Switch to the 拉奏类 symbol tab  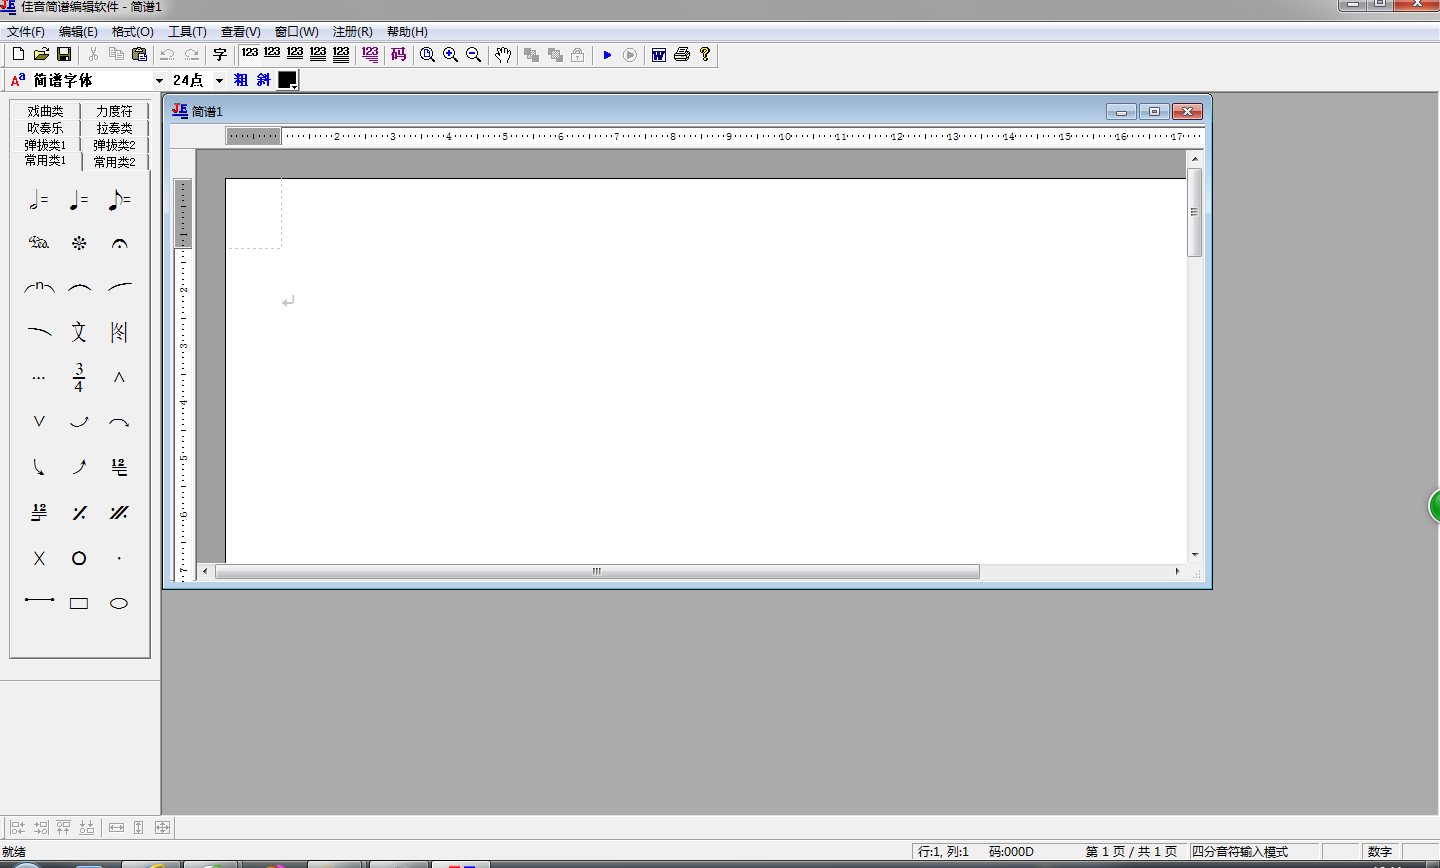[x=114, y=128]
